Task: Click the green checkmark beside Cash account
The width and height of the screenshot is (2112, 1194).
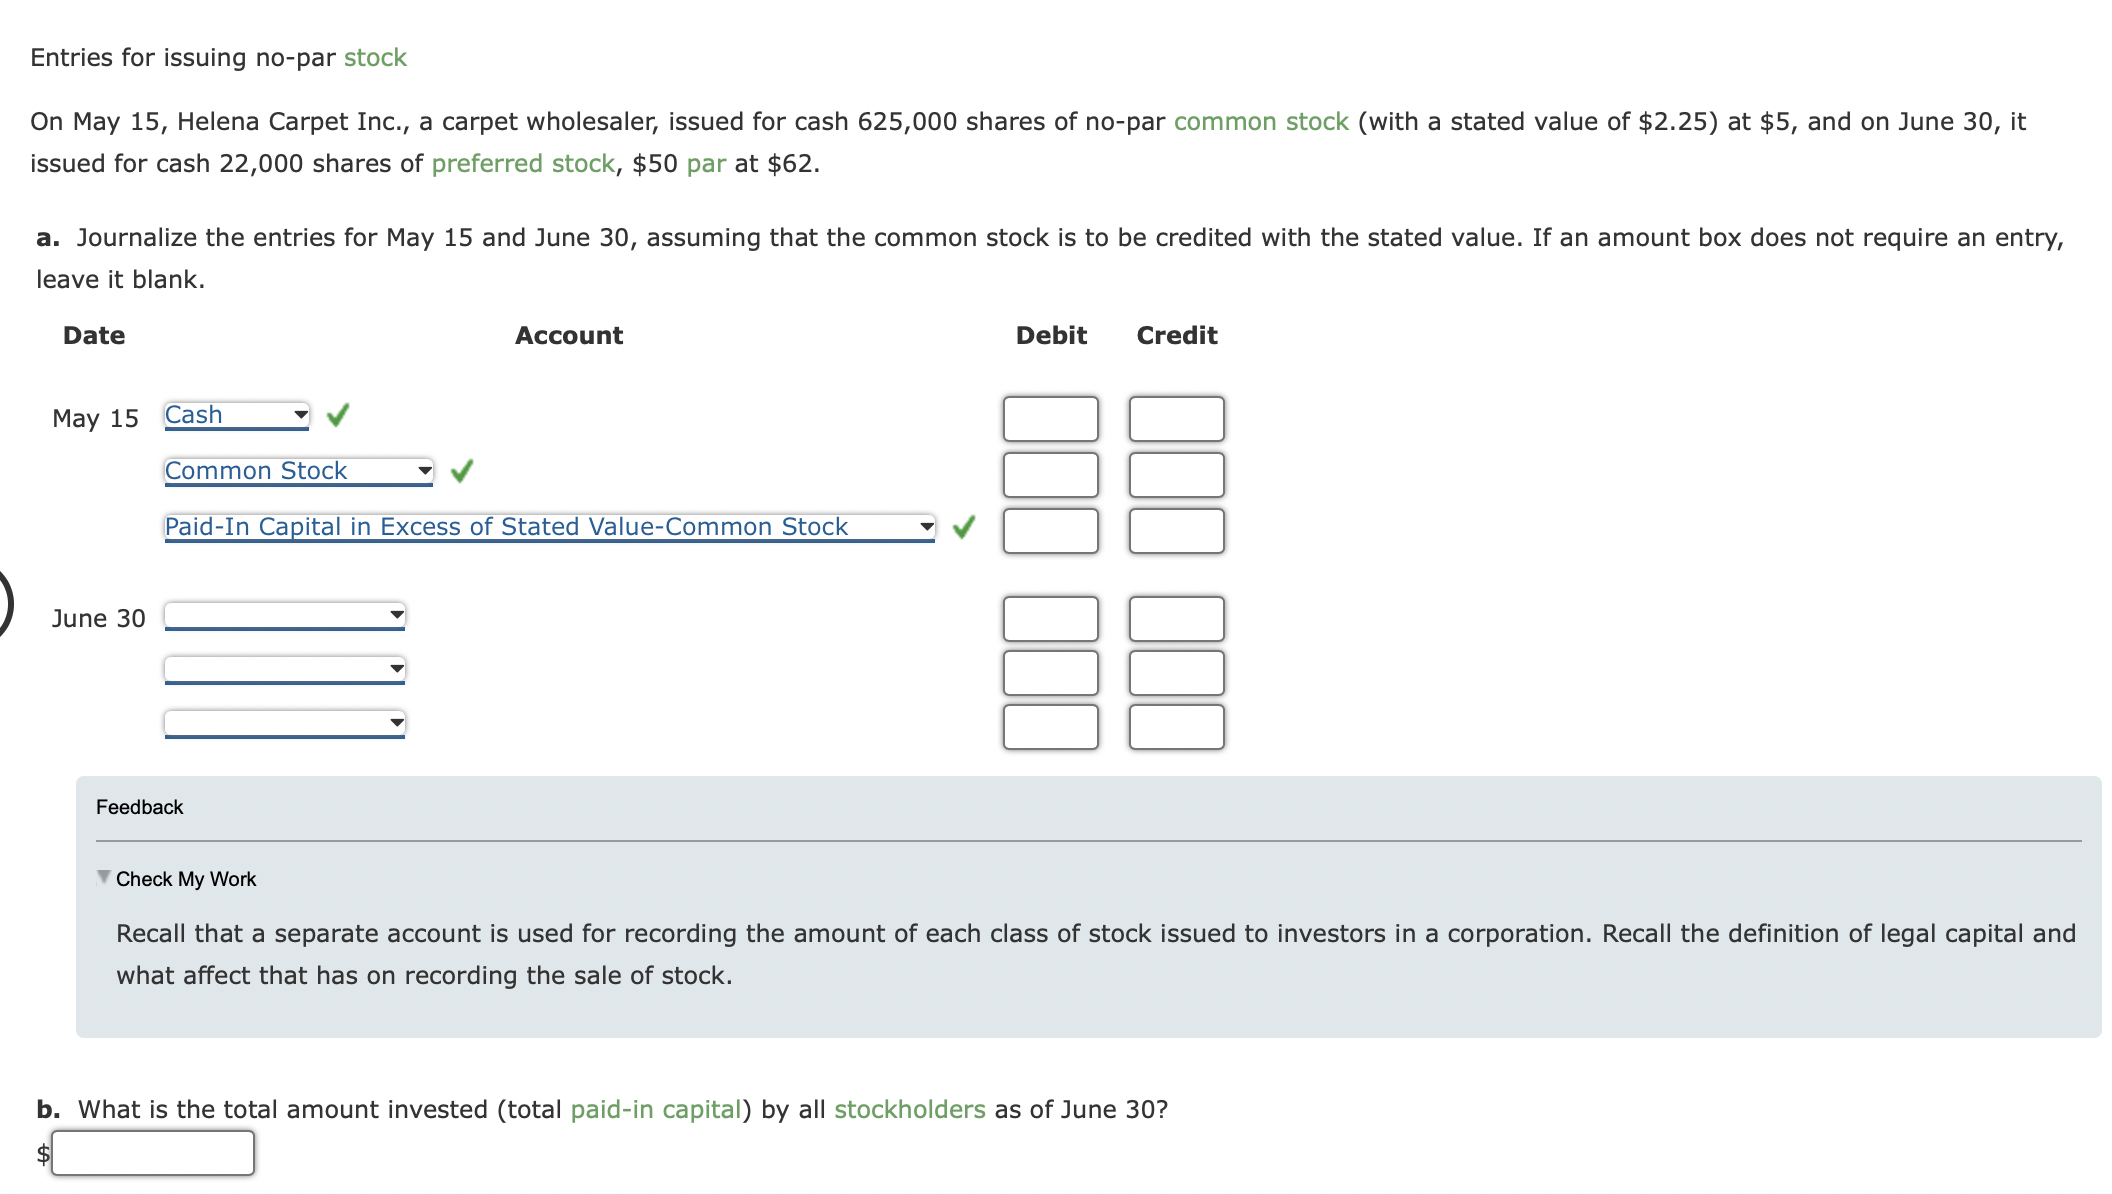Action: (x=336, y=416)
